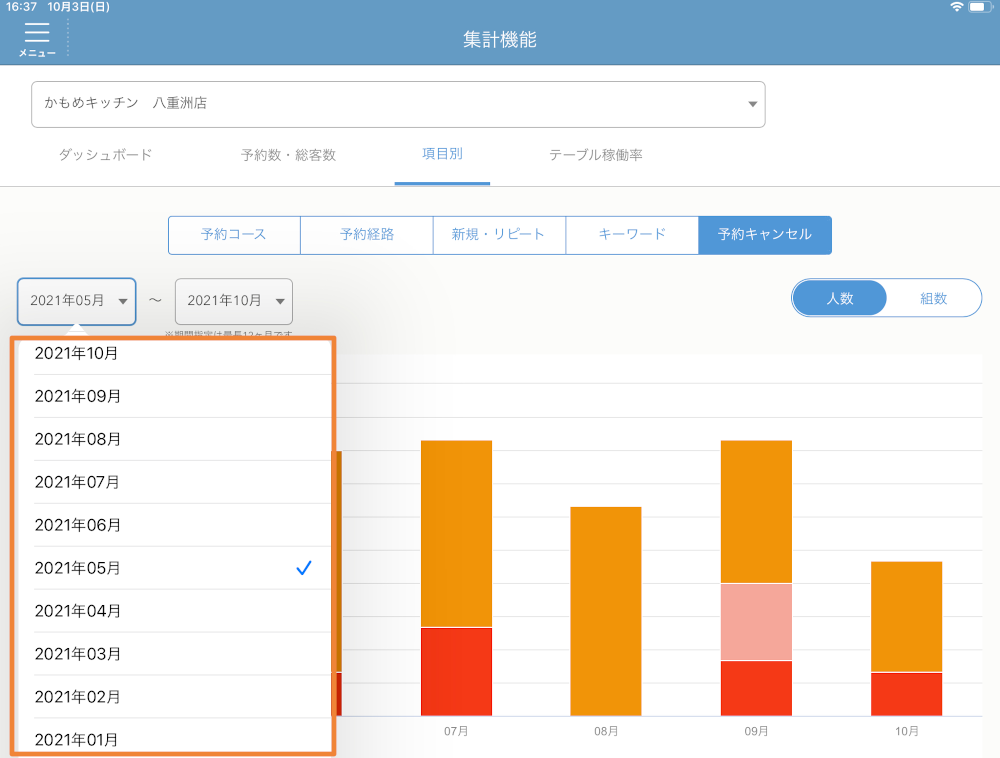This screenshot has width=1000, height=758.
Task: Select the 予約キャンセル segment
Action: coord(765,235)
